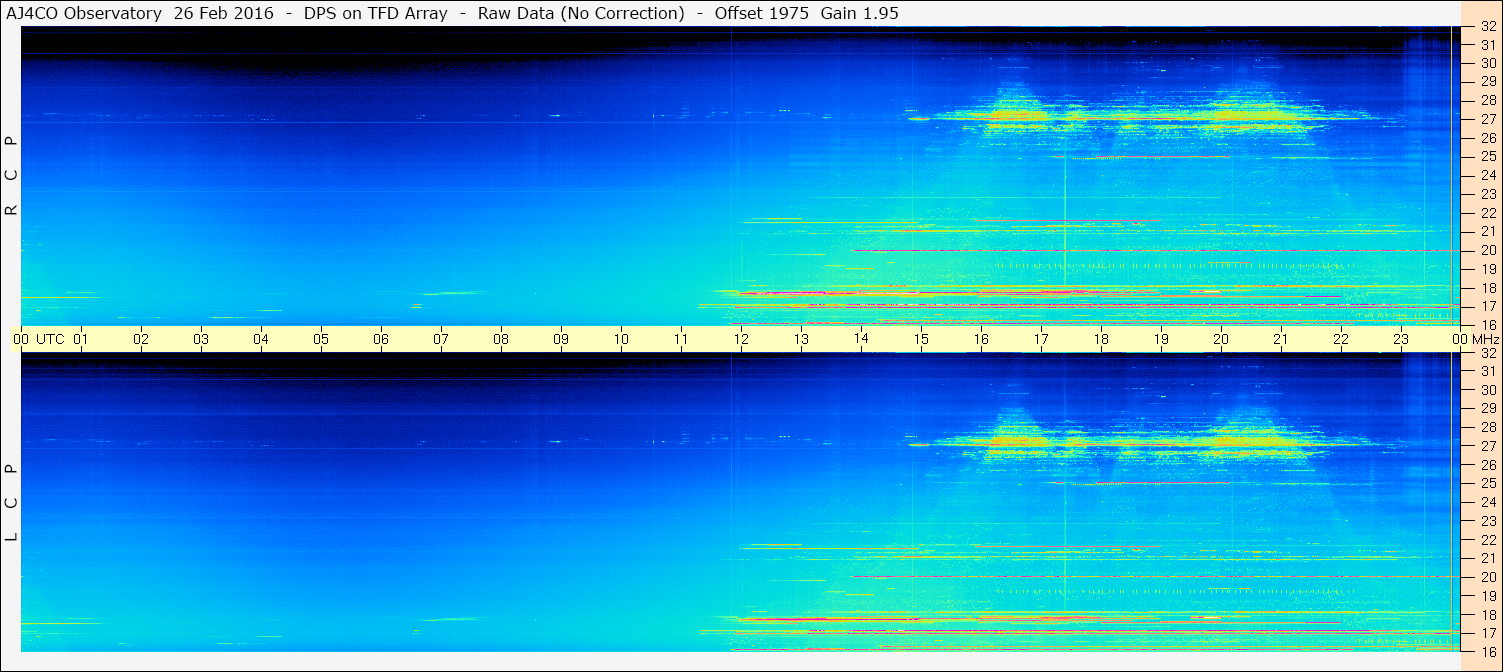The image size is (1503, 672).
Task: Click the 18 MHz tick label in LCP panel
Action: pyautogui.click(x=1488, y=615)
